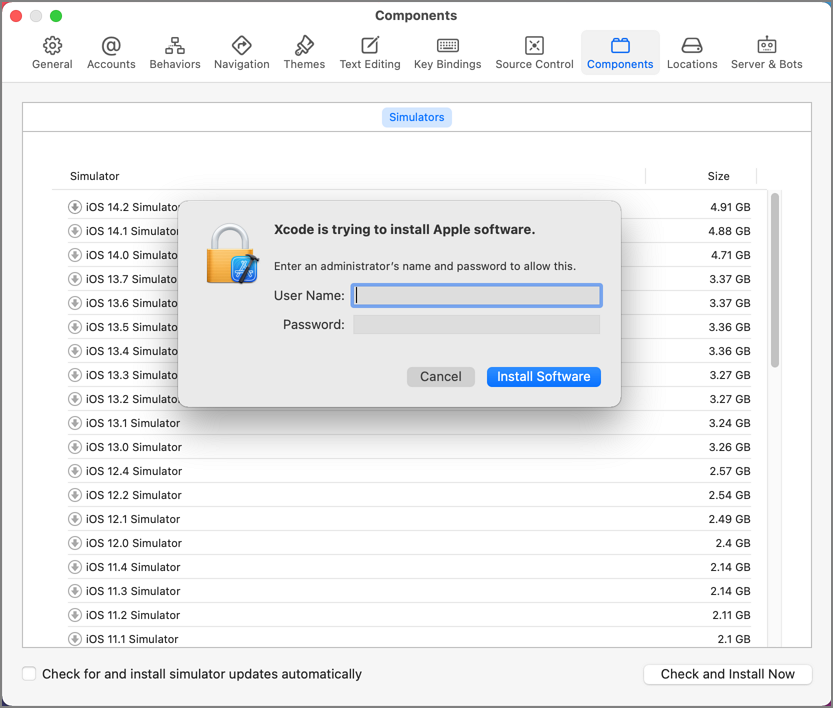Download iOS 12.1 Simulator arrow icon
Image resolution: width=833 pixels, height=708 pixels.
click(x=75, y=519)
